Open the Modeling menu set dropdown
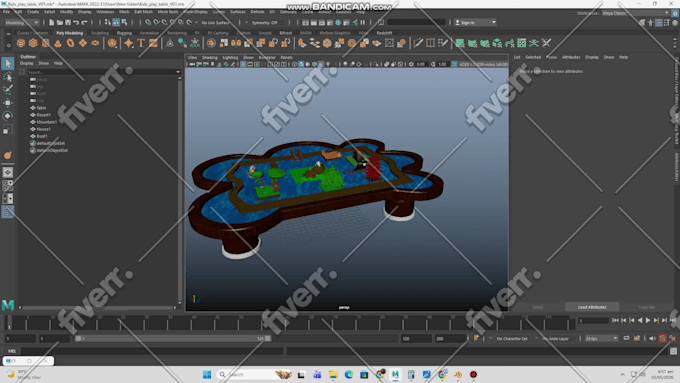Image resolution: width=680 pixels, height=383 pixels. [x=22, y=23]
